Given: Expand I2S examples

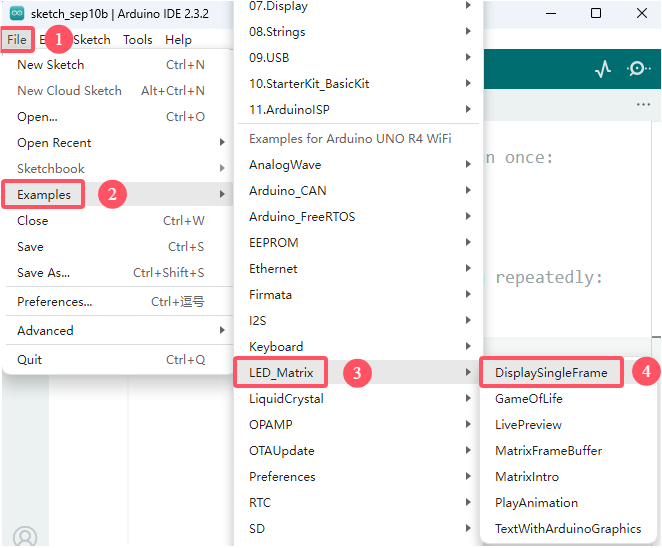Looking at the screenshot, I should click(x=359, y=321).
